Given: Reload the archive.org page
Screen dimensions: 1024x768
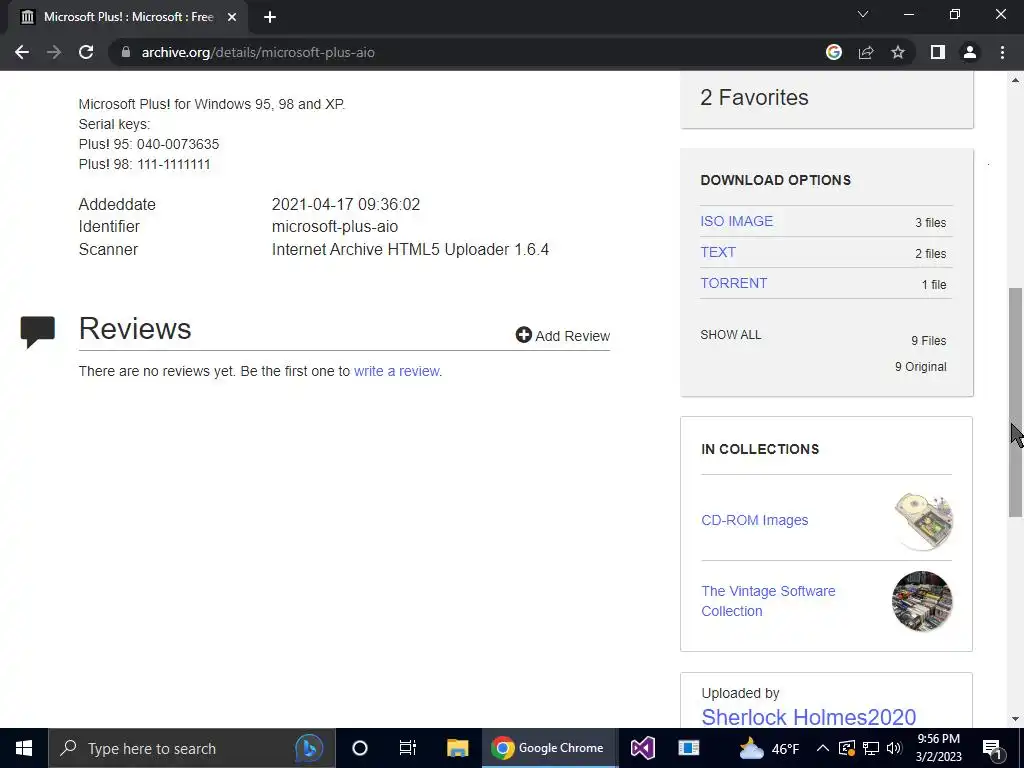Looking at the screenshot, I should click(x=86, y=52).
